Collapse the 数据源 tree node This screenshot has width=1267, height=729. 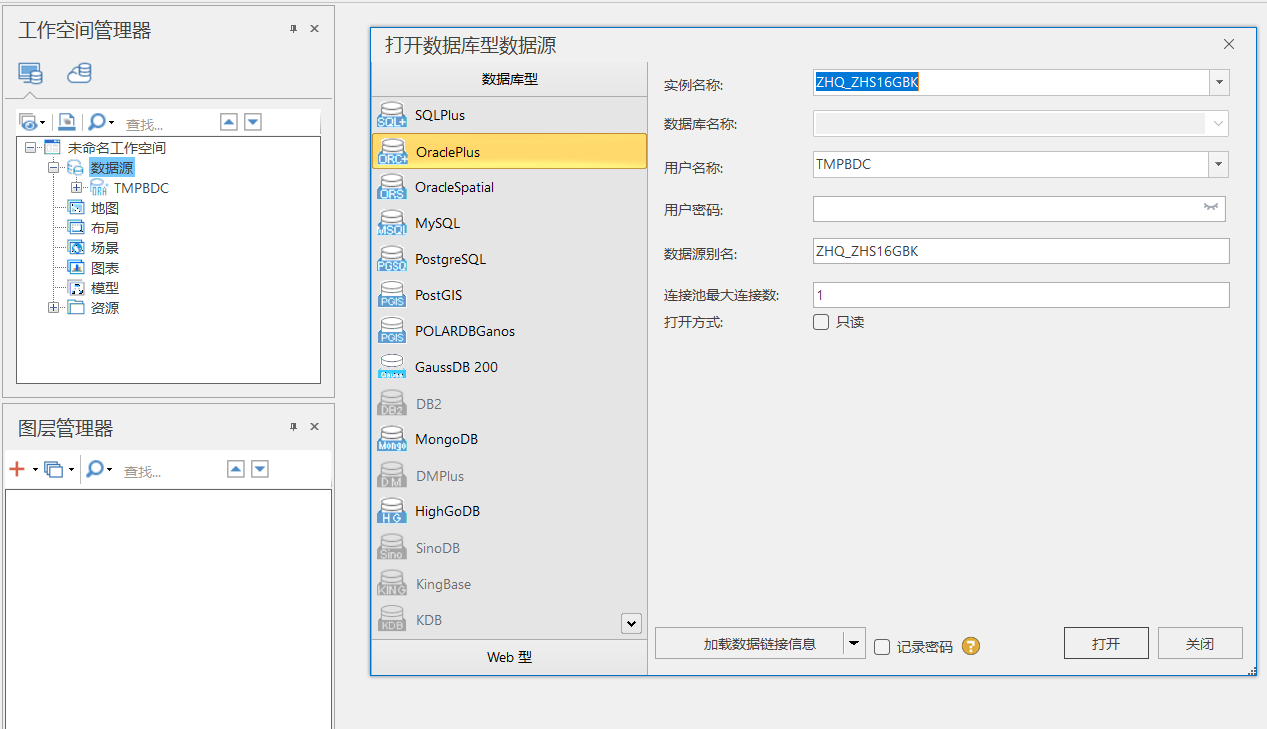[x=54, y=168]
